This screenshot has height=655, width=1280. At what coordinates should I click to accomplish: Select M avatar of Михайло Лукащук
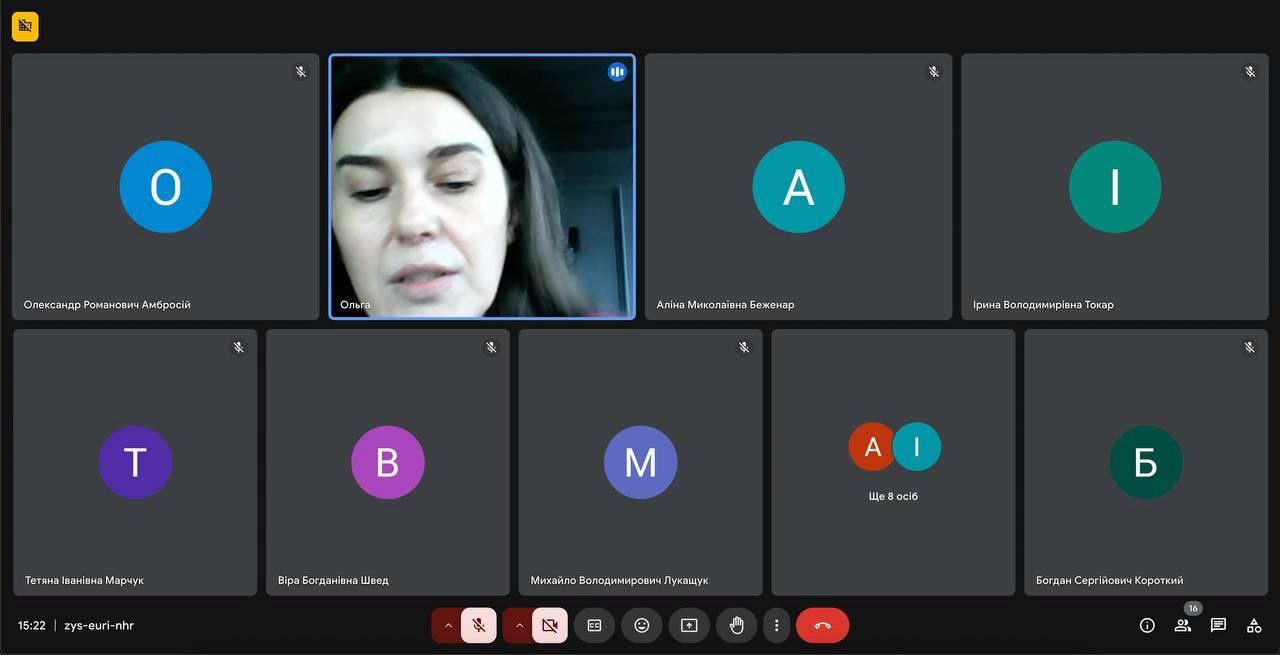click(640, 462)
